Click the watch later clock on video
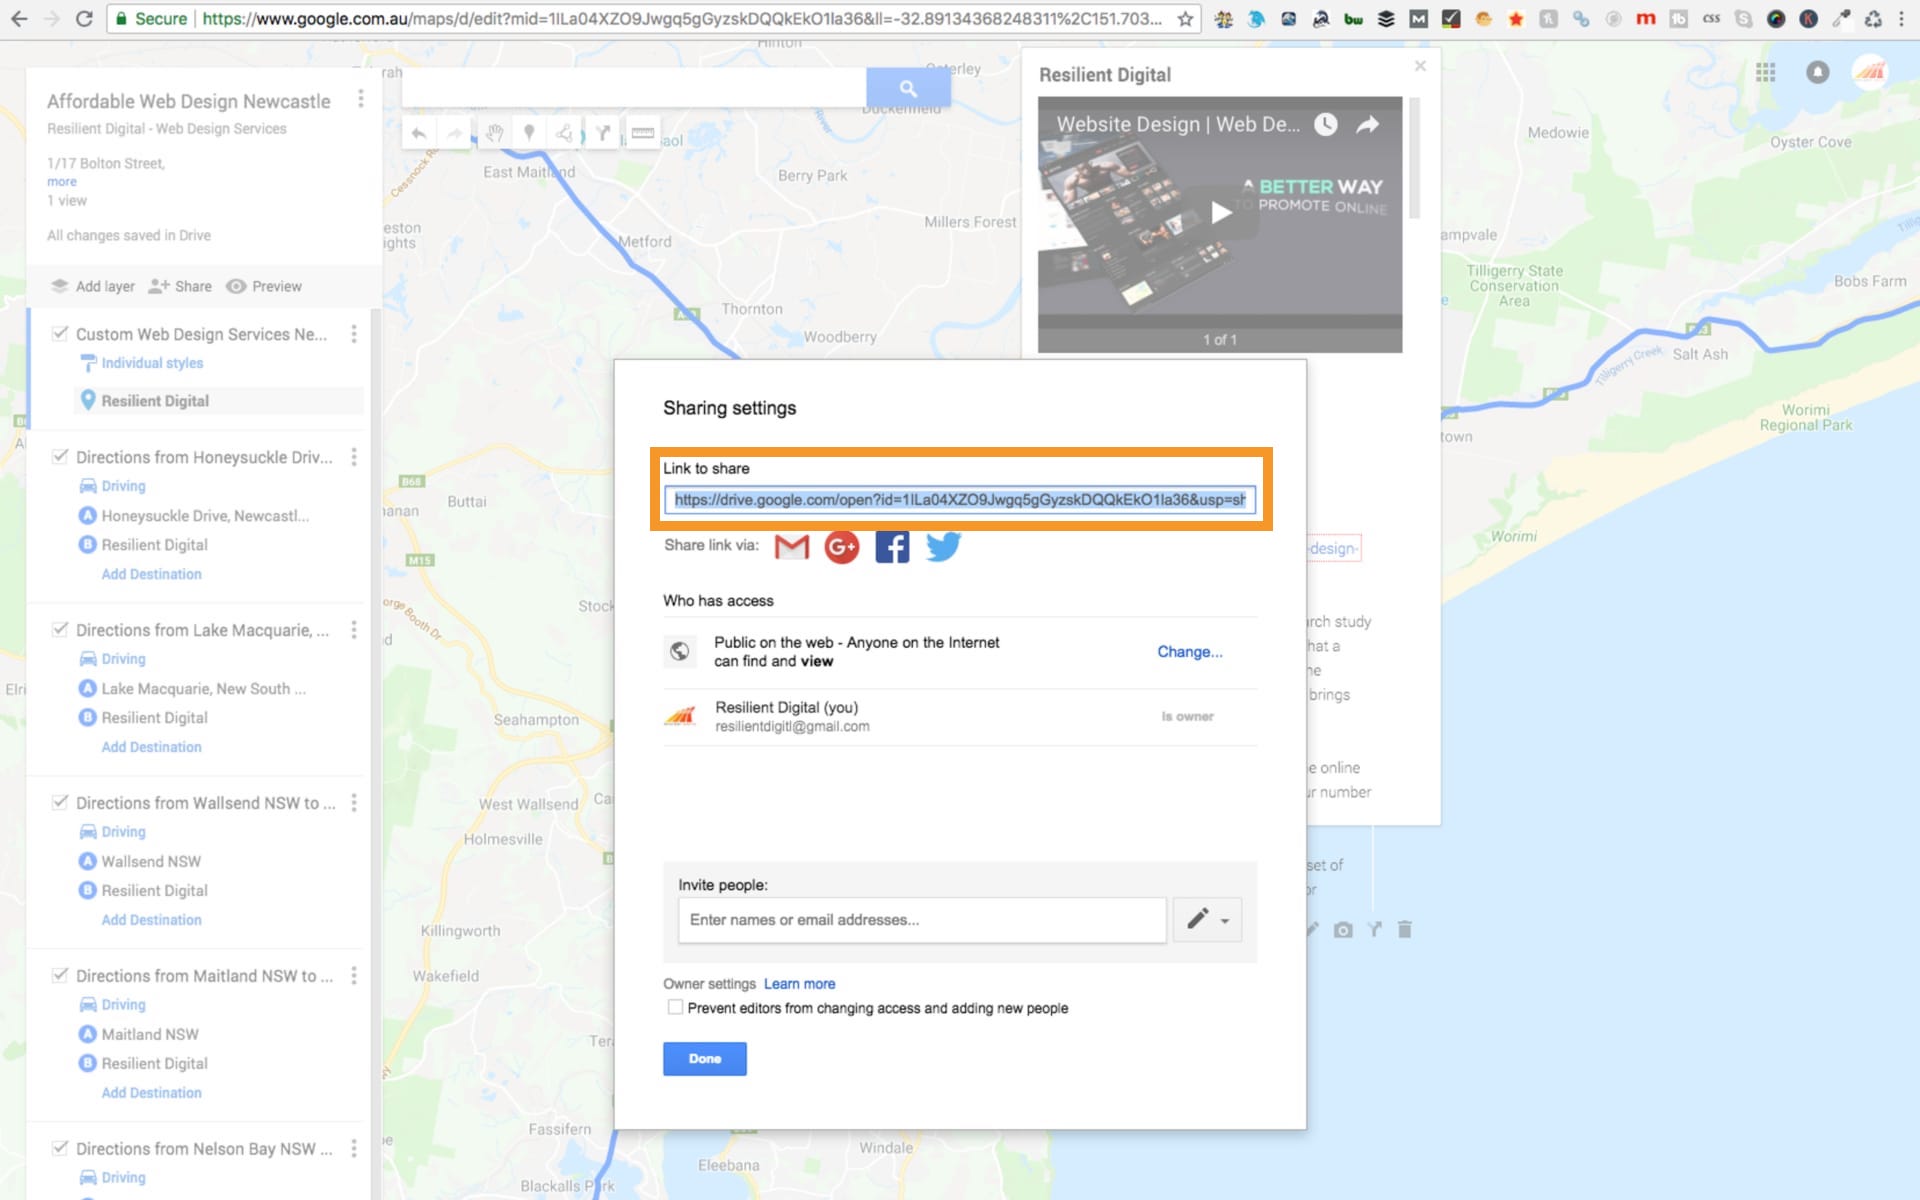This screenshot has height=1200, width=1920. (1325, 124)
